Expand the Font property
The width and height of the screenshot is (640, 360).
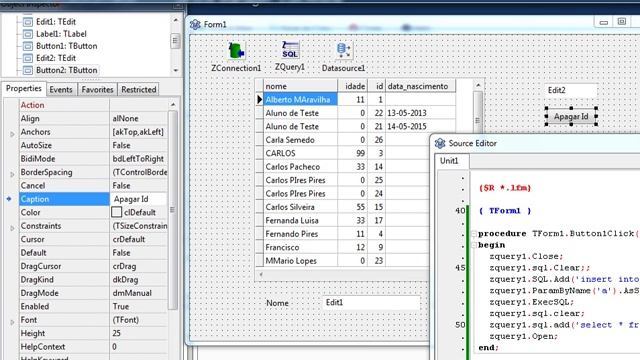[x=12, y=321]
